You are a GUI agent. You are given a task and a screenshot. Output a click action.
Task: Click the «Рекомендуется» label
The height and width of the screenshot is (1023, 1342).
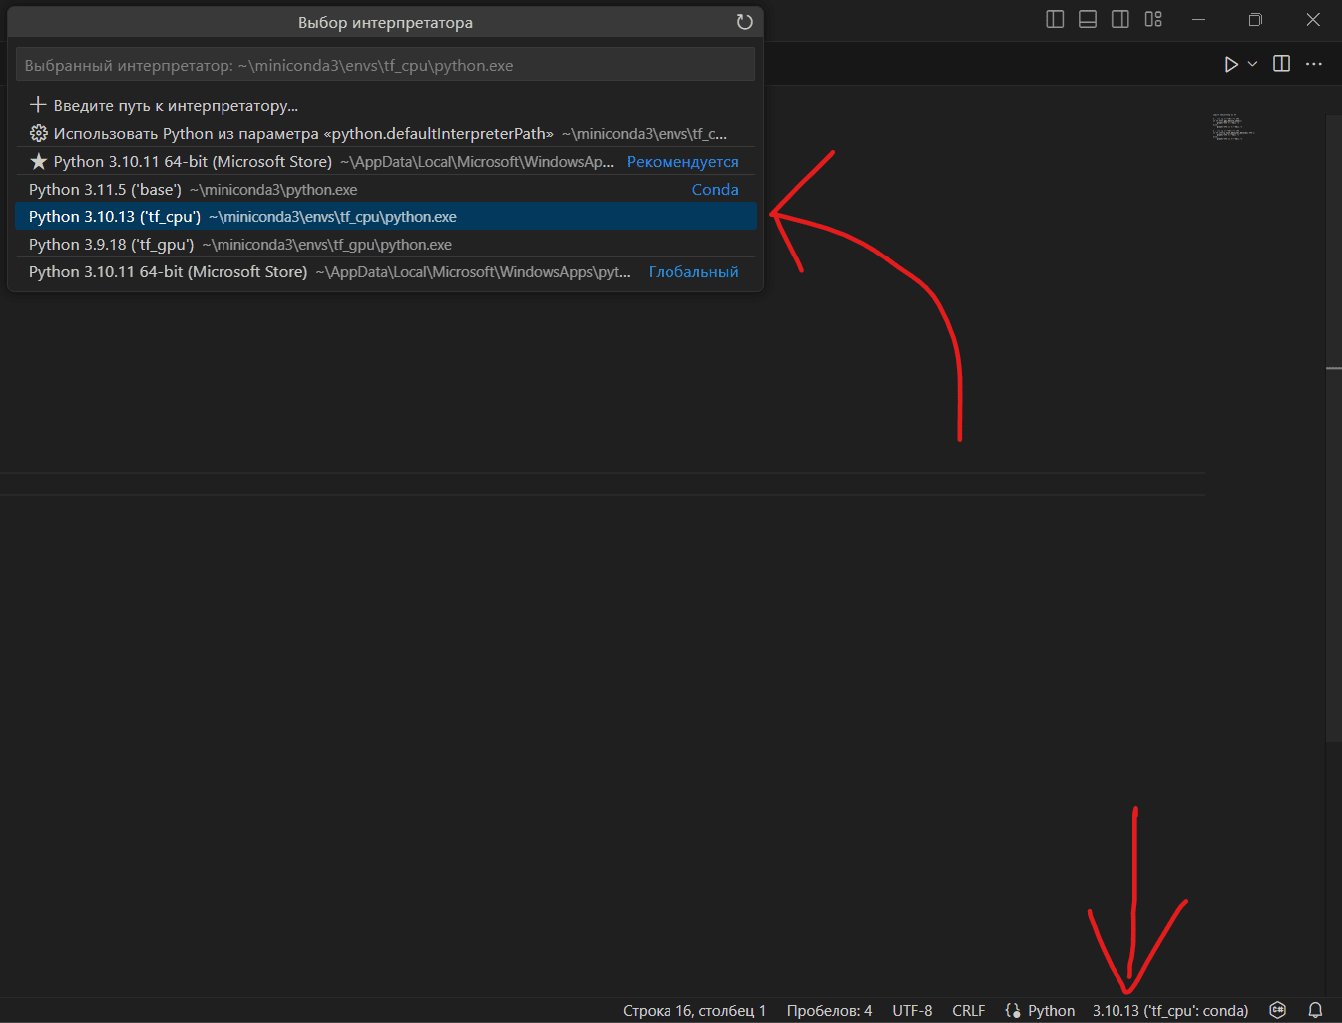coord(682,162)
